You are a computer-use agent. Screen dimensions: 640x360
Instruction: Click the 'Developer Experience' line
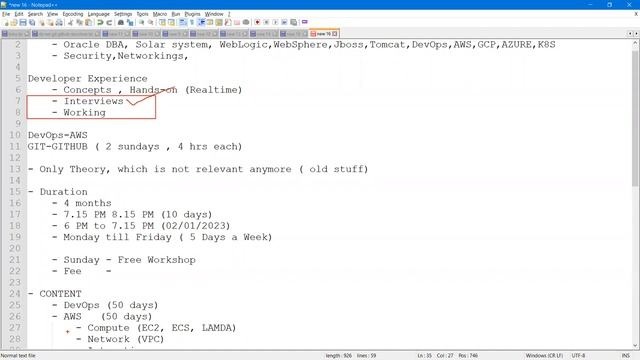[x=88, y=78]
